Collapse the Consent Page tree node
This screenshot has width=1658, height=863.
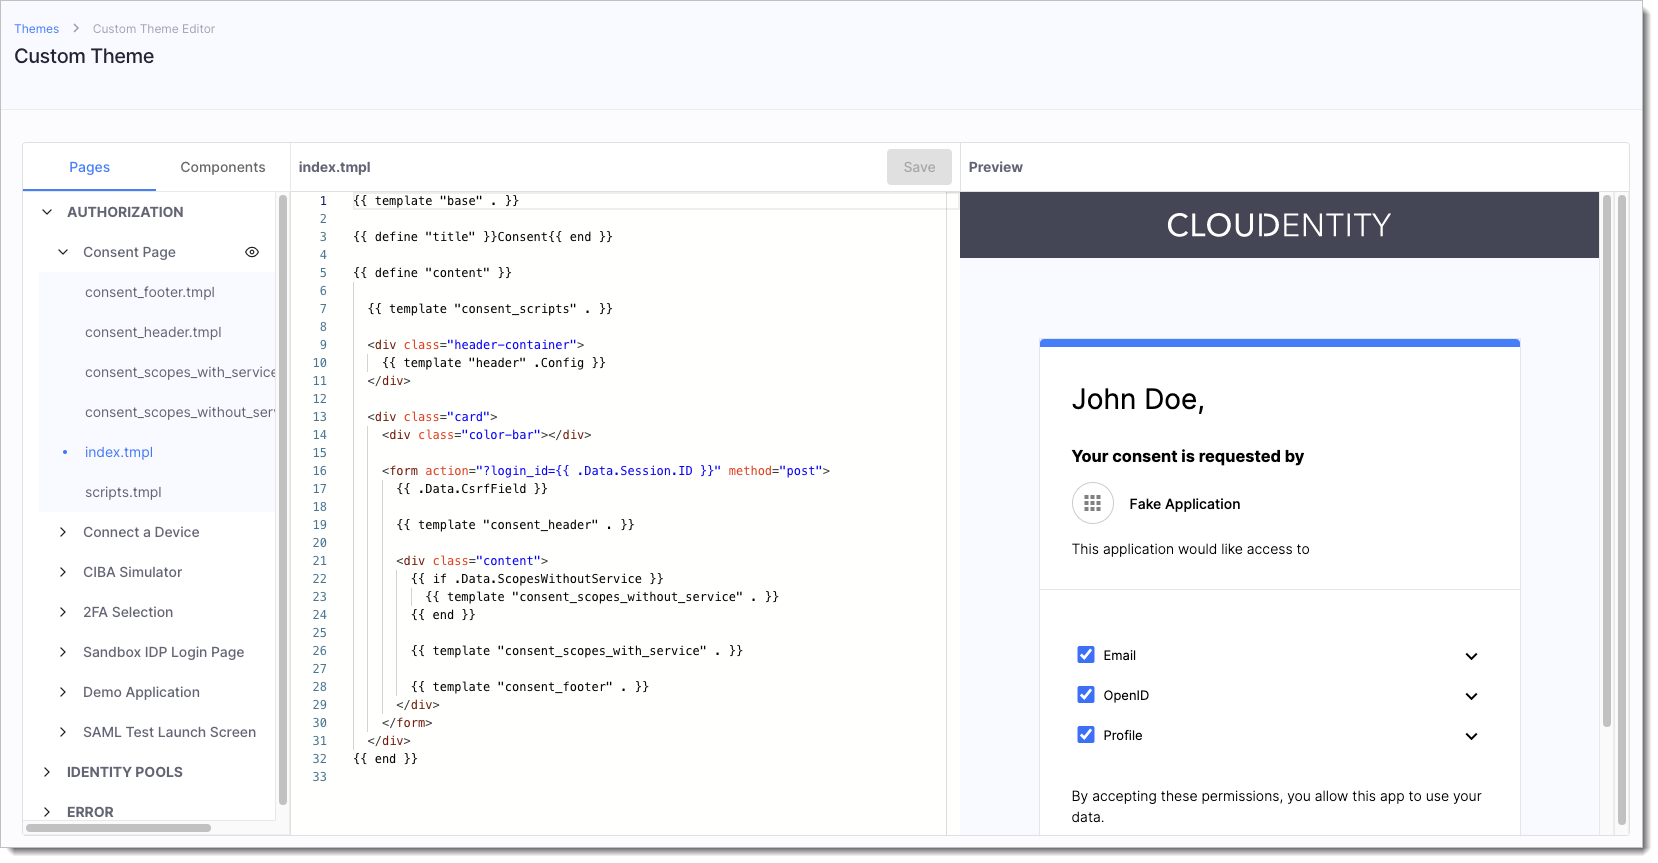tap(63, 252)
